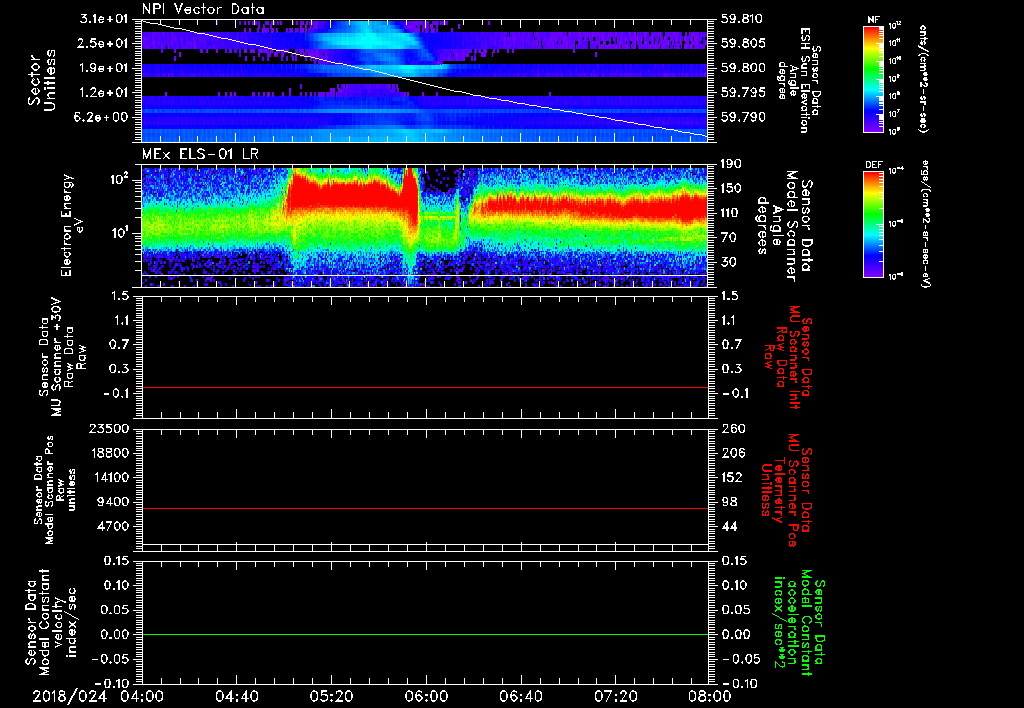The image size is (1024, 708).
Task: Click the 04:00 time axis label
Action: pos(143,696)
